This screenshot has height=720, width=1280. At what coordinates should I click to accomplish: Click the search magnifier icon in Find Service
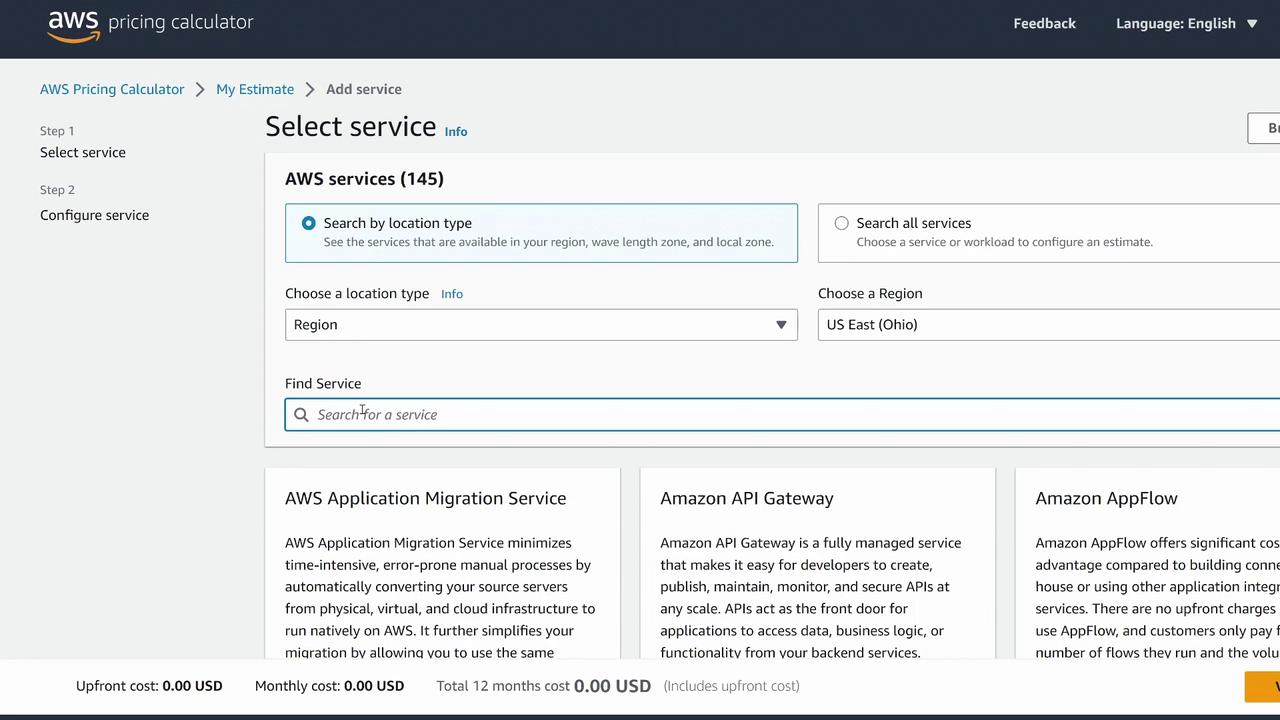click(x=301, y=415)
